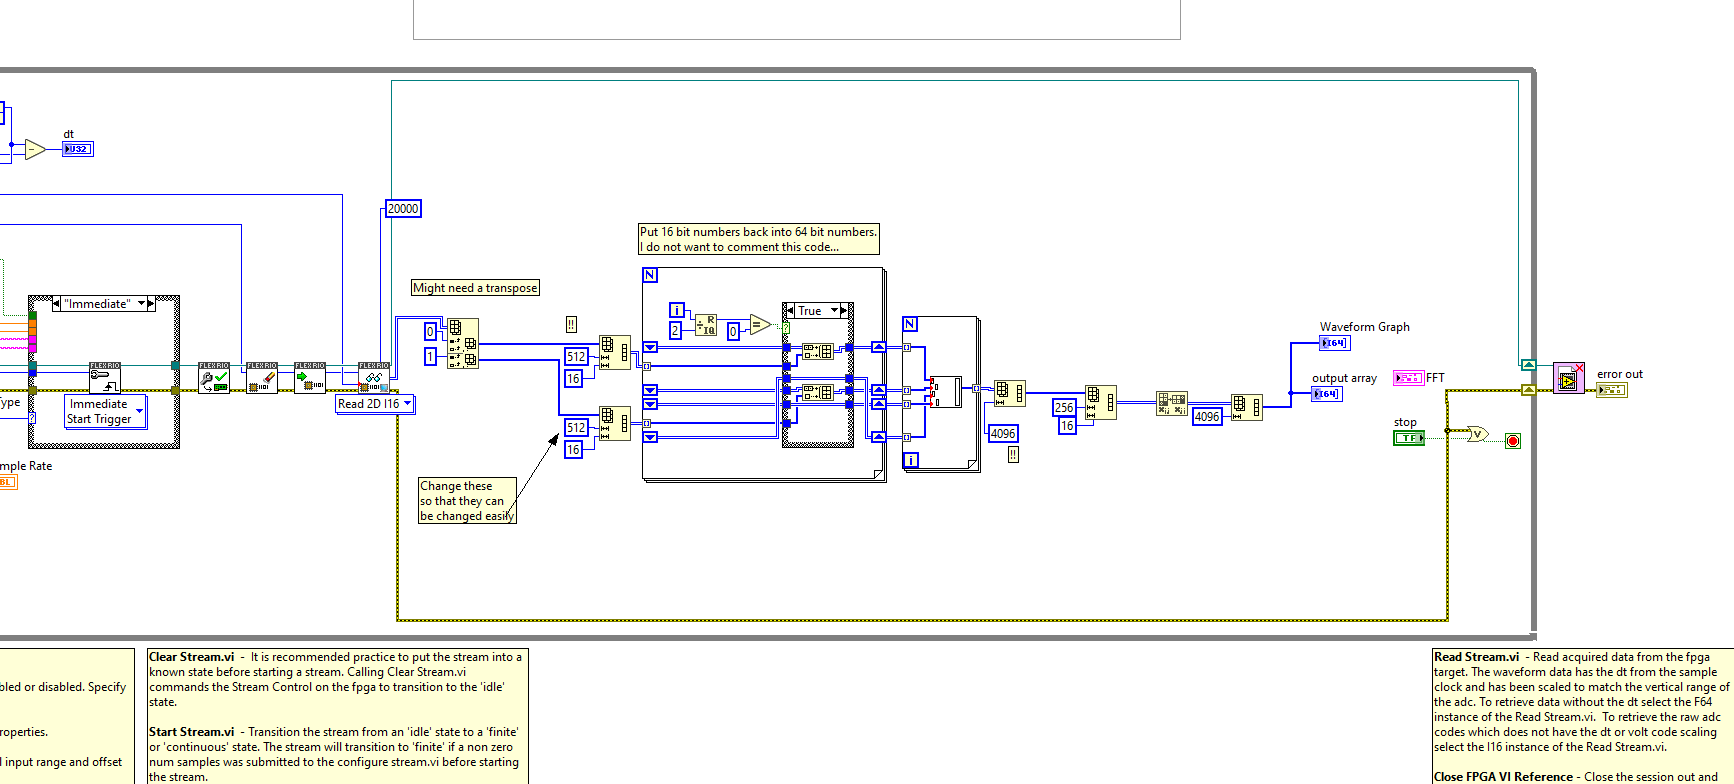Click the 20000 numeric constant

tap(403, 209)
